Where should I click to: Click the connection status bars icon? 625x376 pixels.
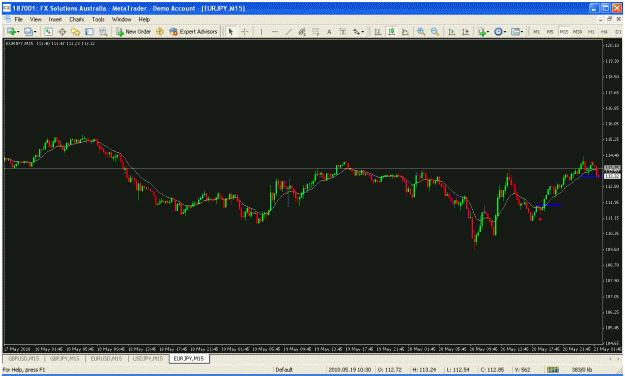click(552, 370)
